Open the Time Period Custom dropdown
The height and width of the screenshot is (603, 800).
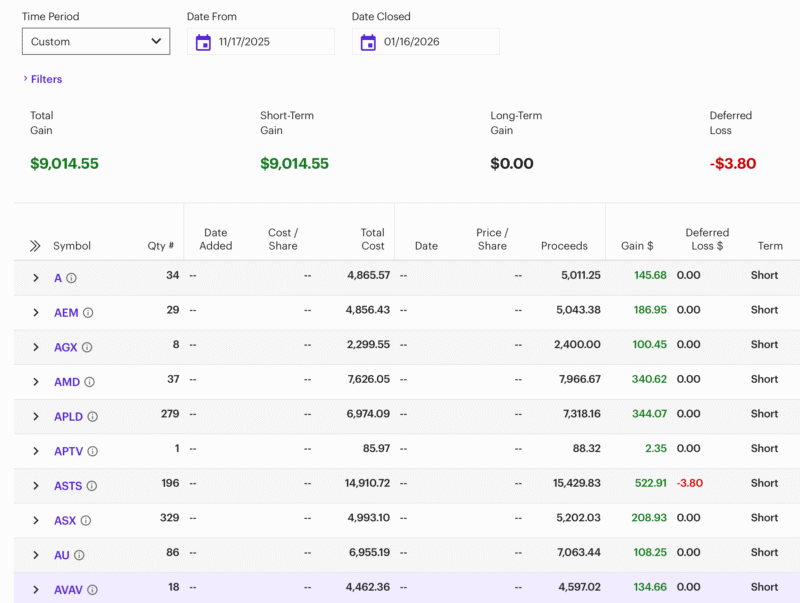96,42
